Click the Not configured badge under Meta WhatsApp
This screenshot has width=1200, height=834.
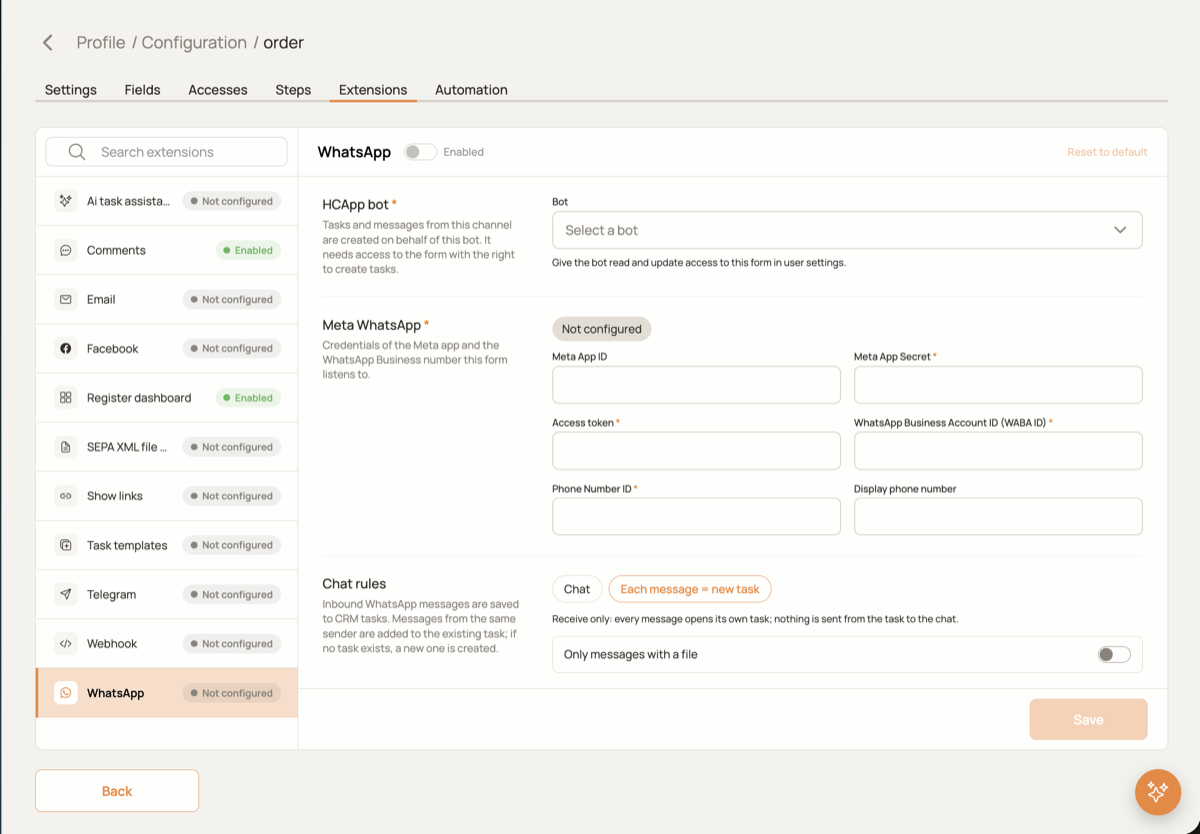pos(602,329)
